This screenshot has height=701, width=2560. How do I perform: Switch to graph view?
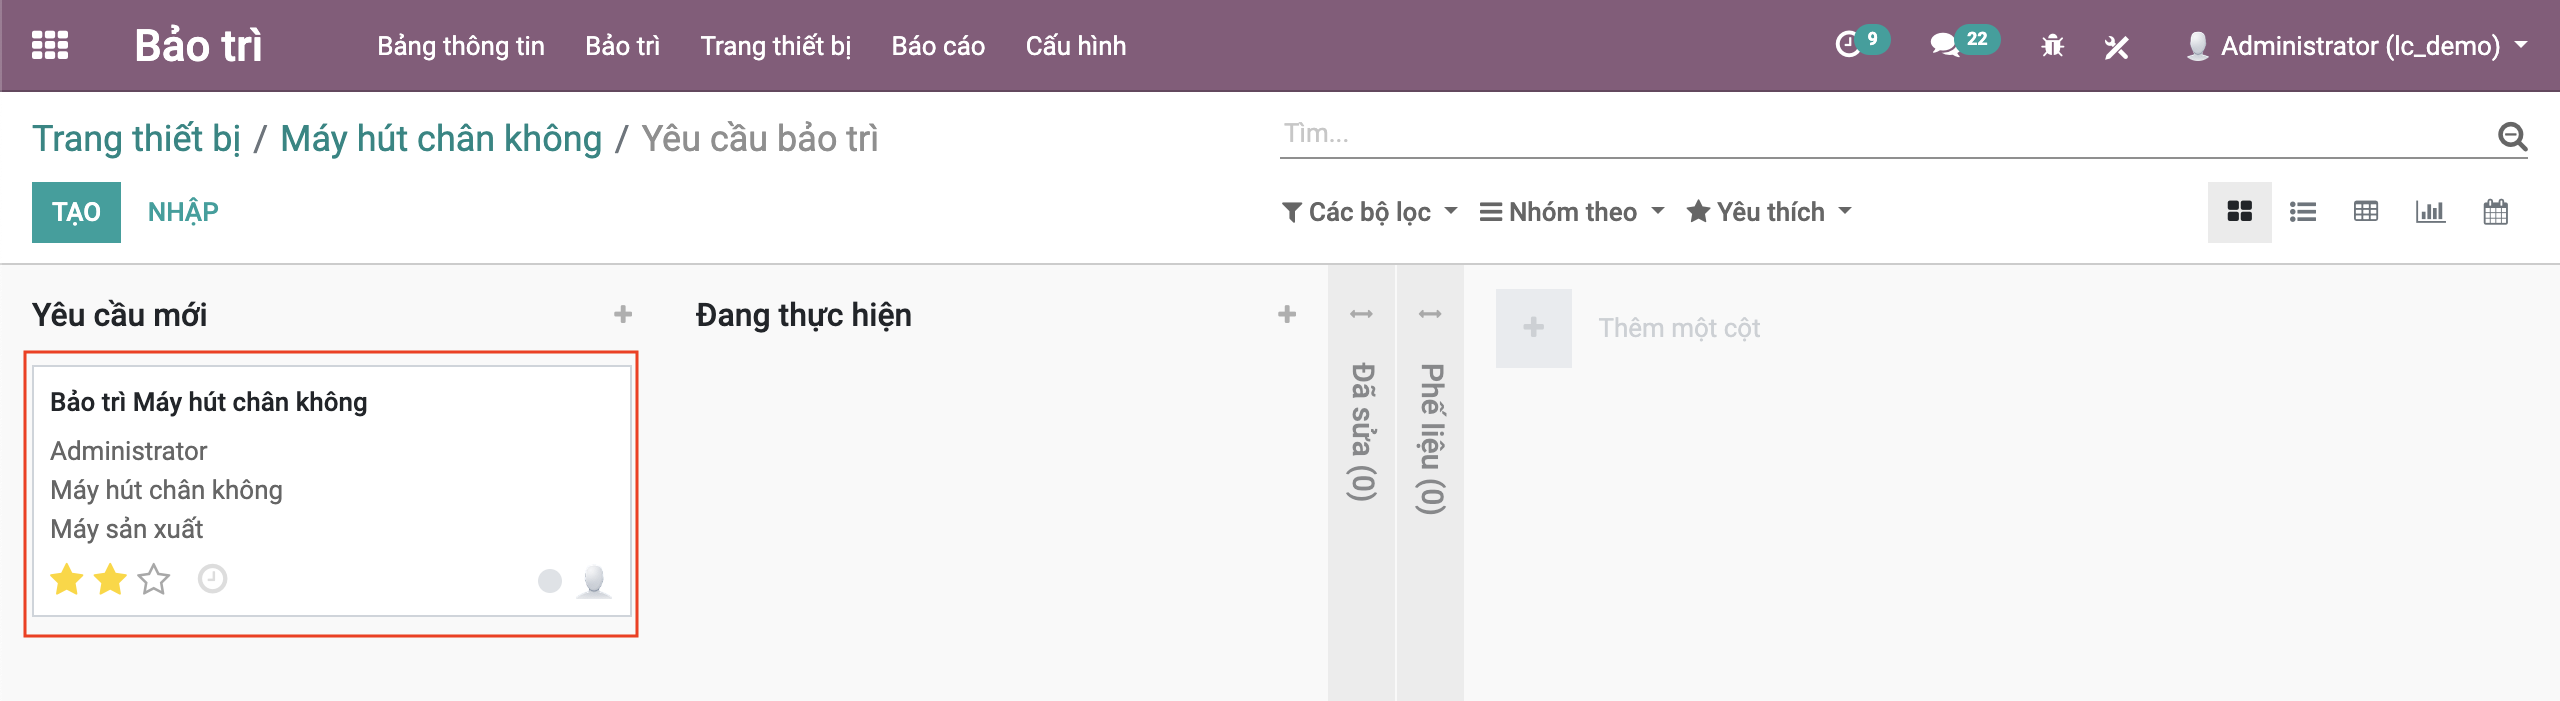(x=2430, y=212)
